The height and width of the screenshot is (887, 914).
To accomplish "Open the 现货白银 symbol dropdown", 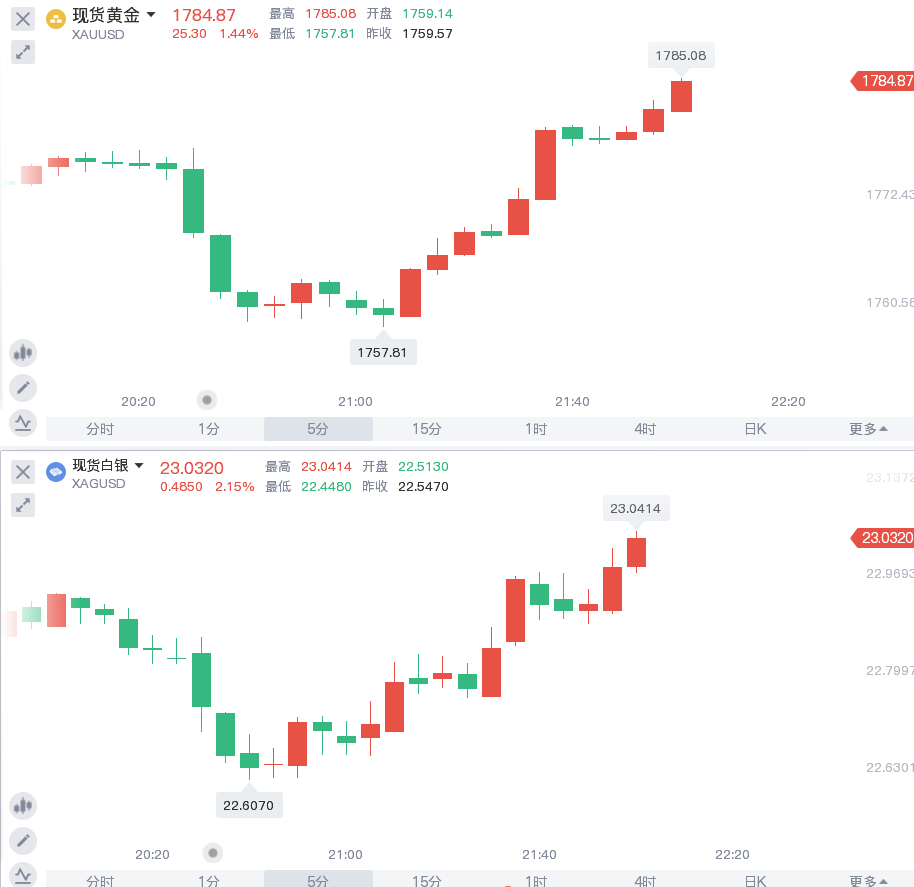I will [139, 465].
